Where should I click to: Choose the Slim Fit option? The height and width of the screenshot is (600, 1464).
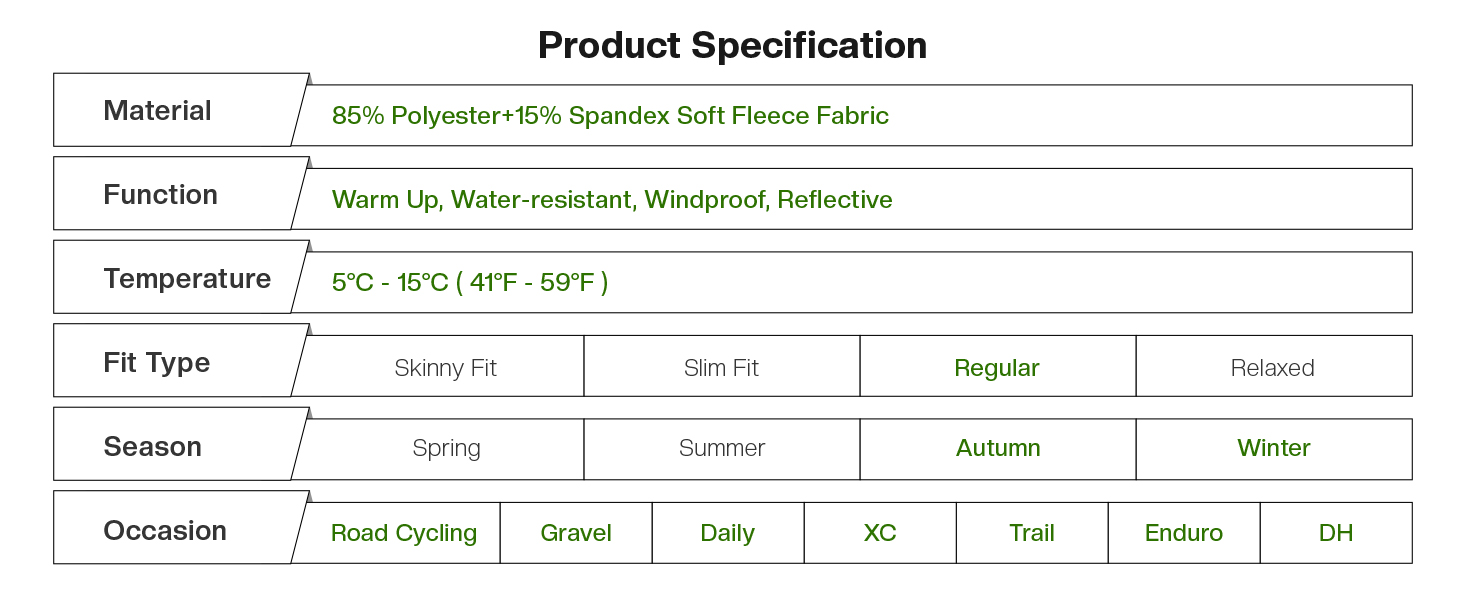point(721,367)
